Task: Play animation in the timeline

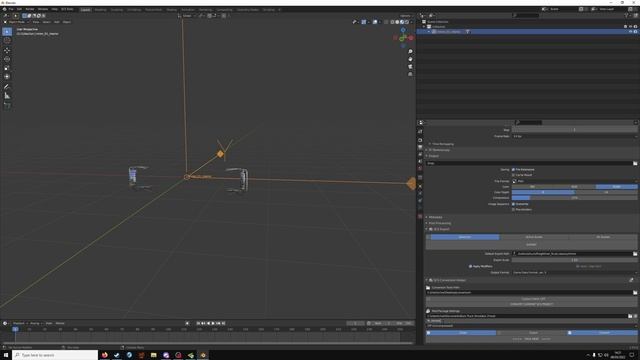Action: coord(213,323)
